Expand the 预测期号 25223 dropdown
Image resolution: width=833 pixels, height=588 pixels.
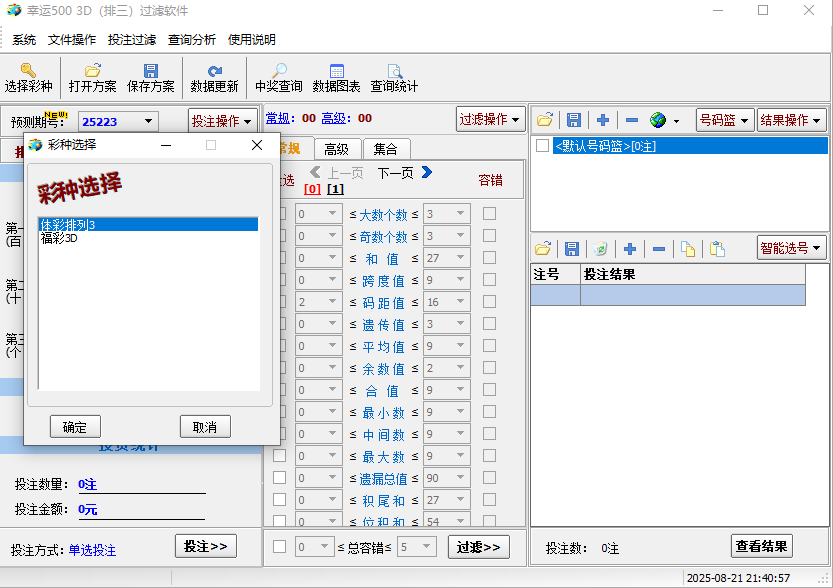click(149, 121)
